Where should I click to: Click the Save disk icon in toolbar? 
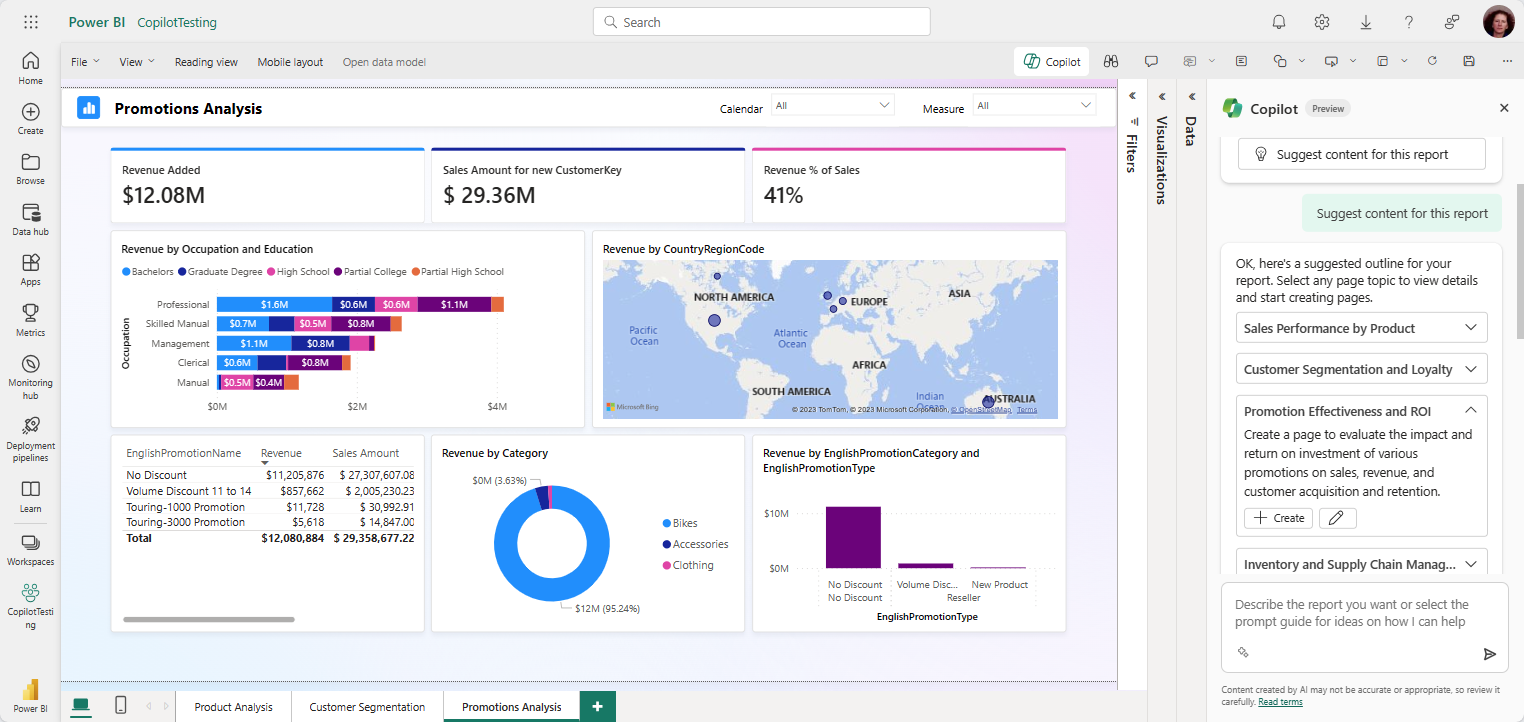click(1468, 61)
